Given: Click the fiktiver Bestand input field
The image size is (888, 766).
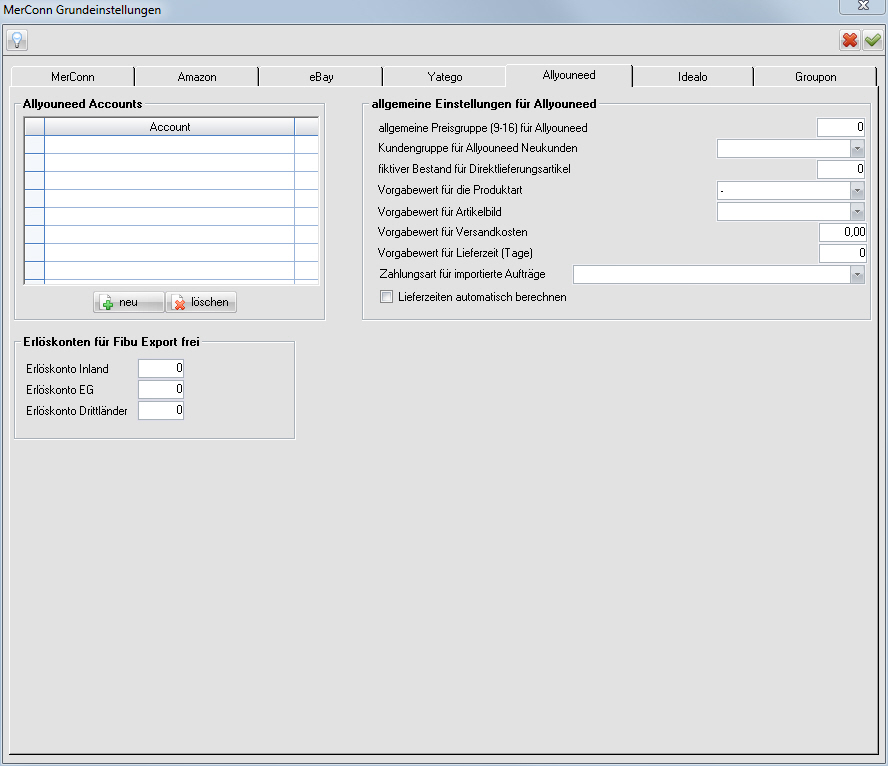Looking at the screenshot, I should [840, 169].
